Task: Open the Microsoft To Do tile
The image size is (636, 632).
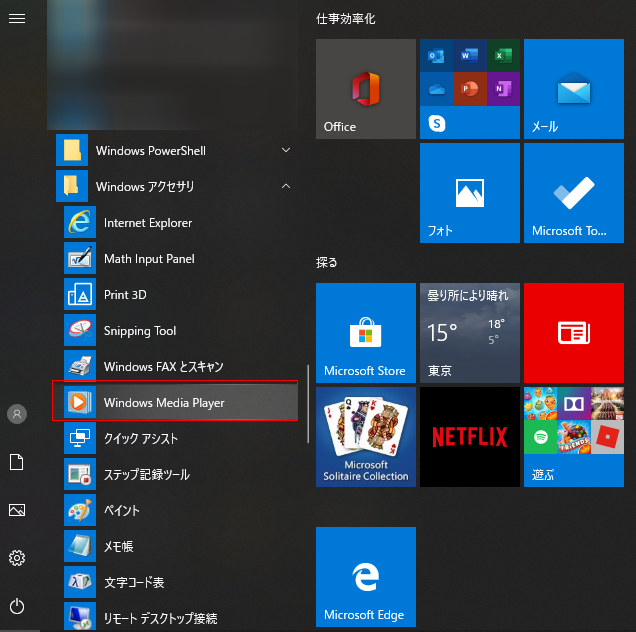Action: pos(574,193)
